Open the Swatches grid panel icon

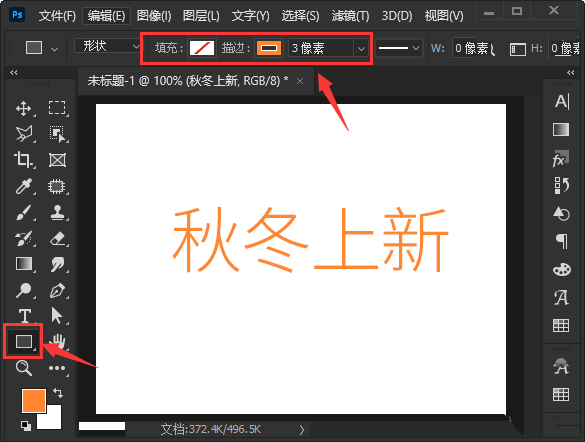point(561,326)
